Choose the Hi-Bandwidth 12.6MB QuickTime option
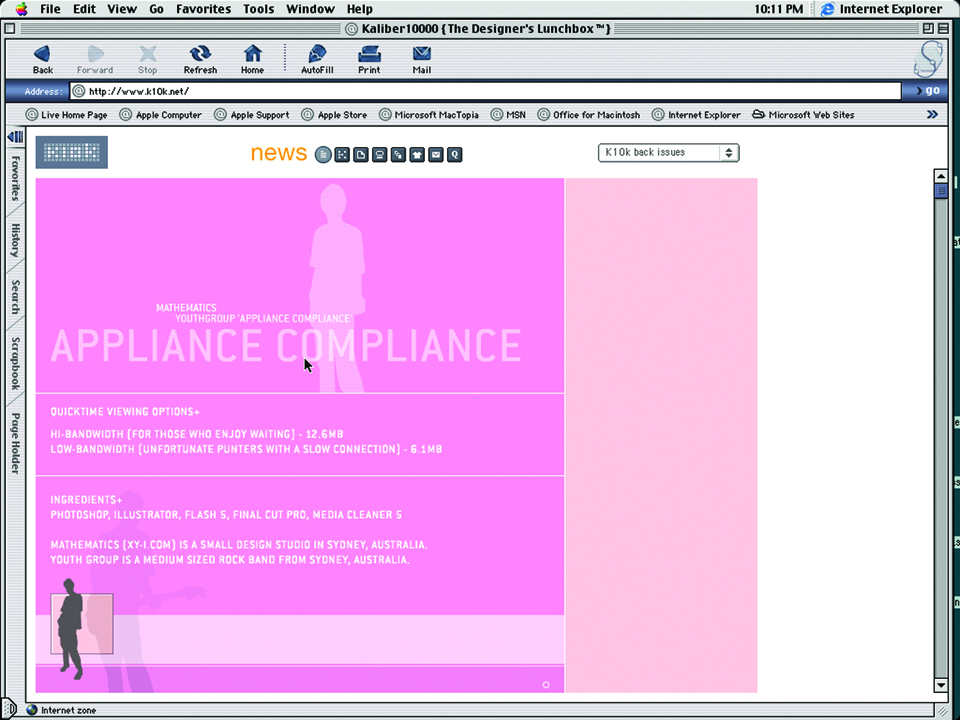This screenshot has height=720, width=960. click(x=197, y=434)
